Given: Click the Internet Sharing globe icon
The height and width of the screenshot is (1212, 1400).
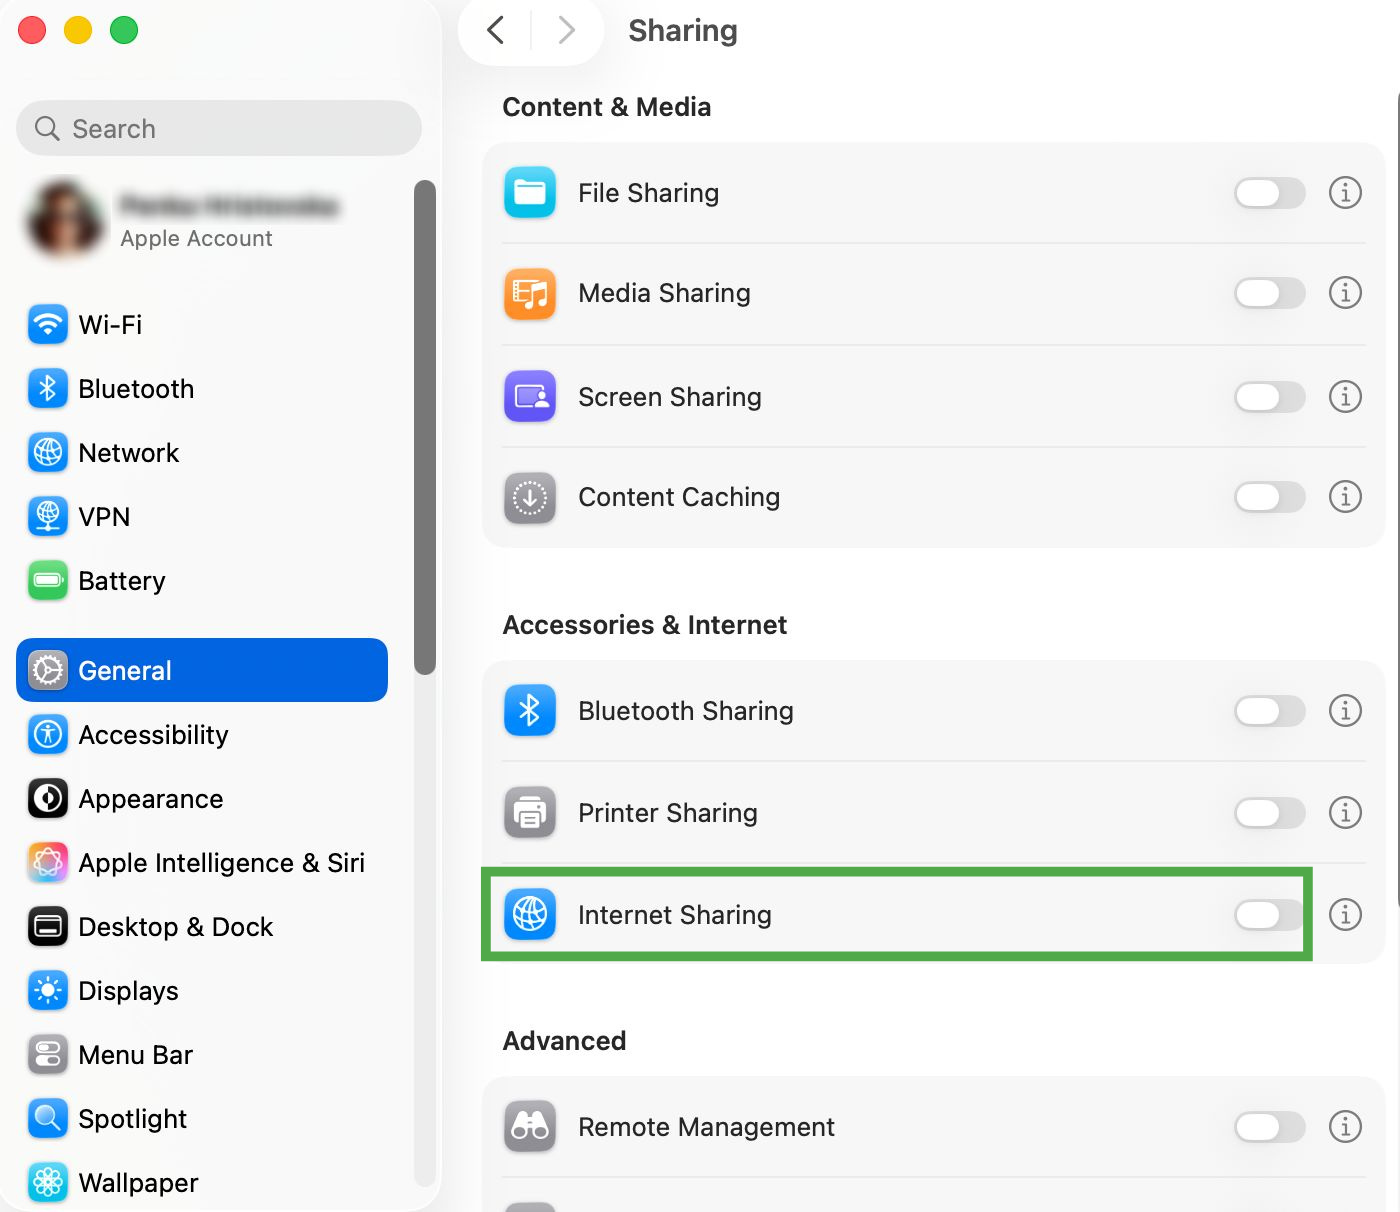Looking at the screenshot, I should click(x=530, y=914).
